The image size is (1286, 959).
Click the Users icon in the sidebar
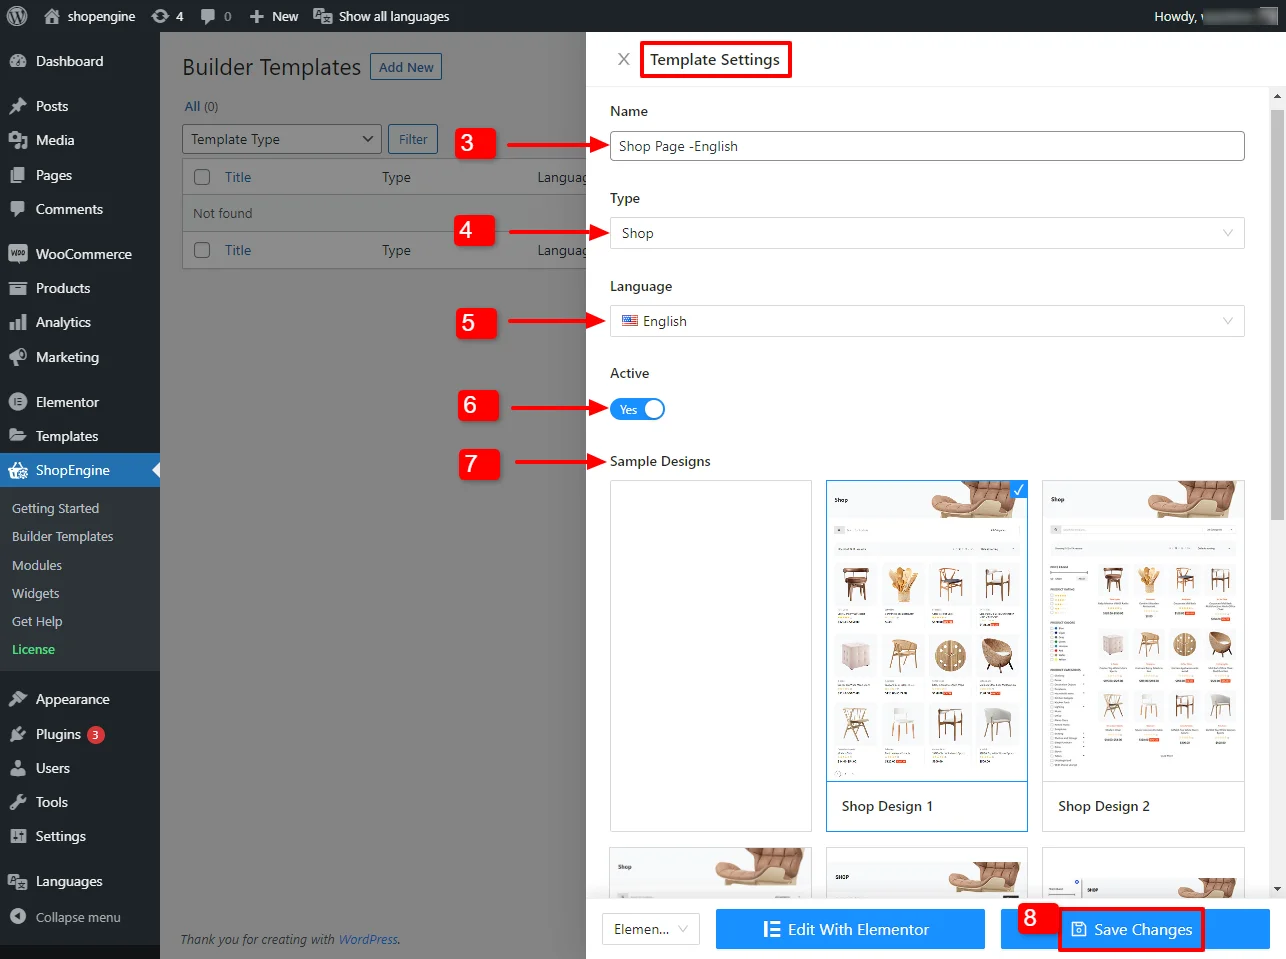coord(18,768)
